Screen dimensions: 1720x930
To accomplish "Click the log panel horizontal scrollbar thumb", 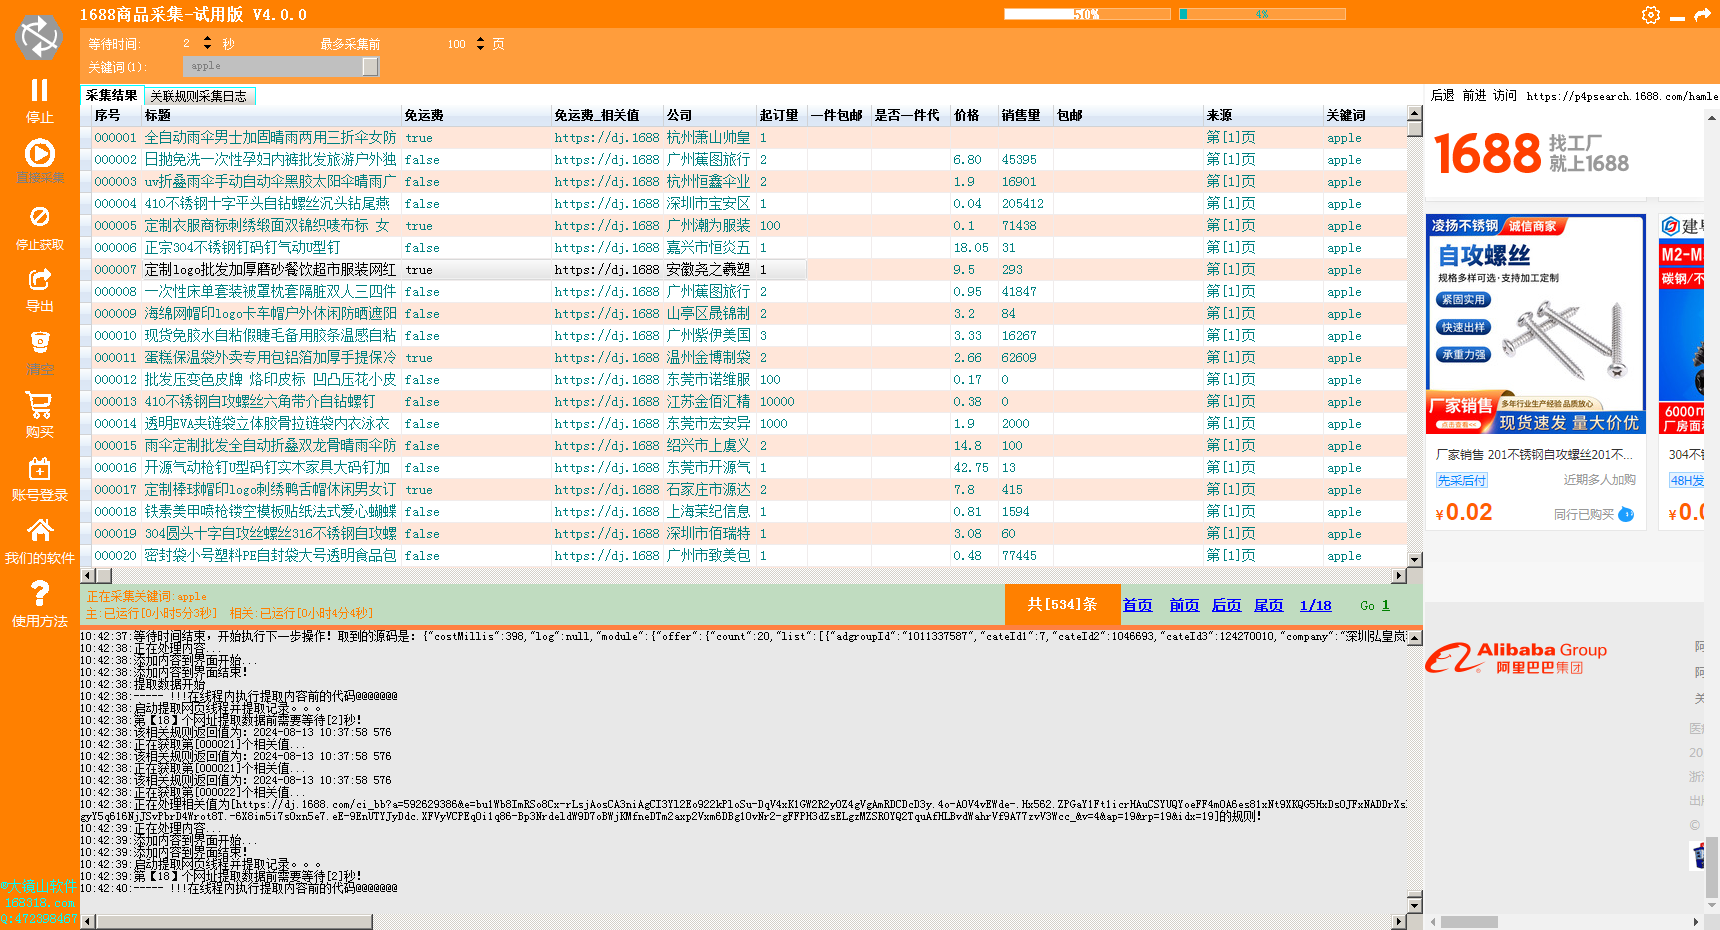I will 234,922.
